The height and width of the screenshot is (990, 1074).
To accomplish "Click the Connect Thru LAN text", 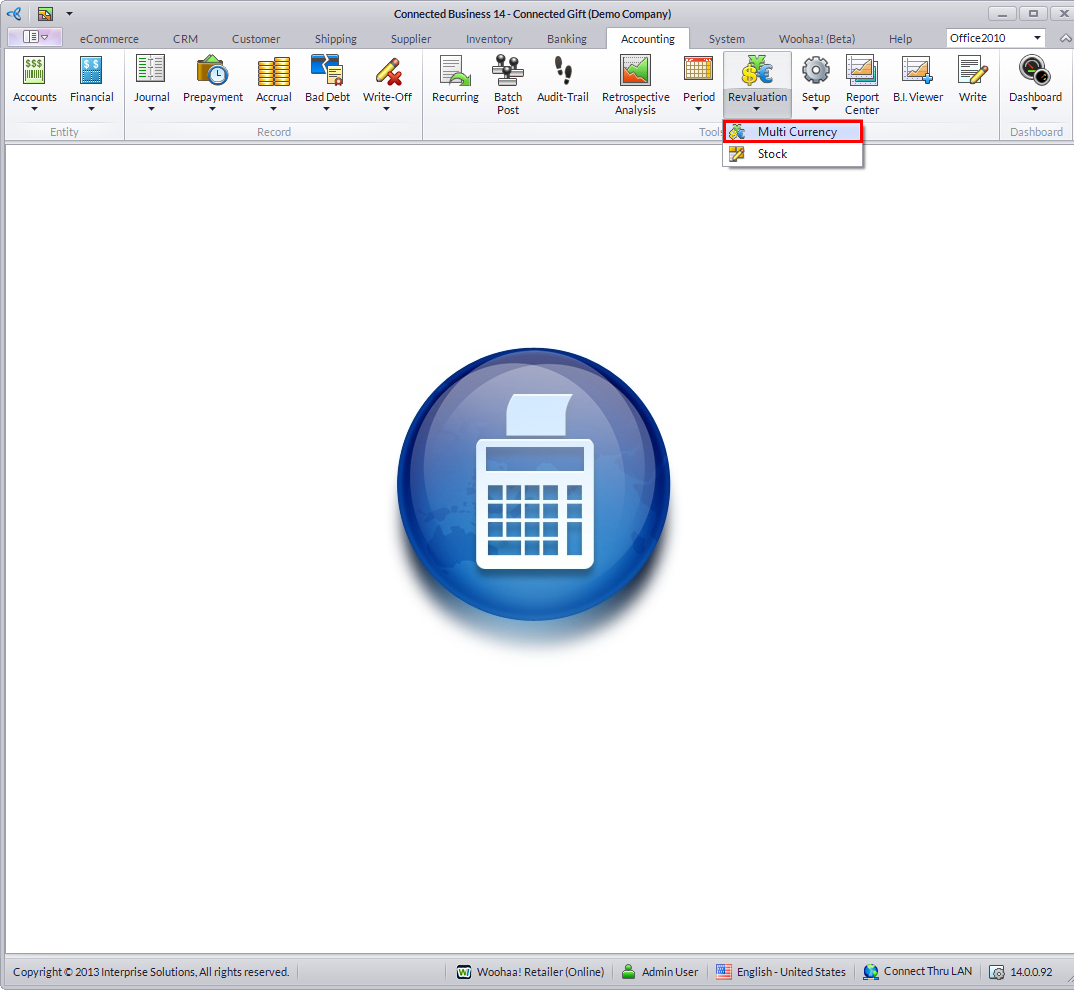I will [x=927, y=972].
